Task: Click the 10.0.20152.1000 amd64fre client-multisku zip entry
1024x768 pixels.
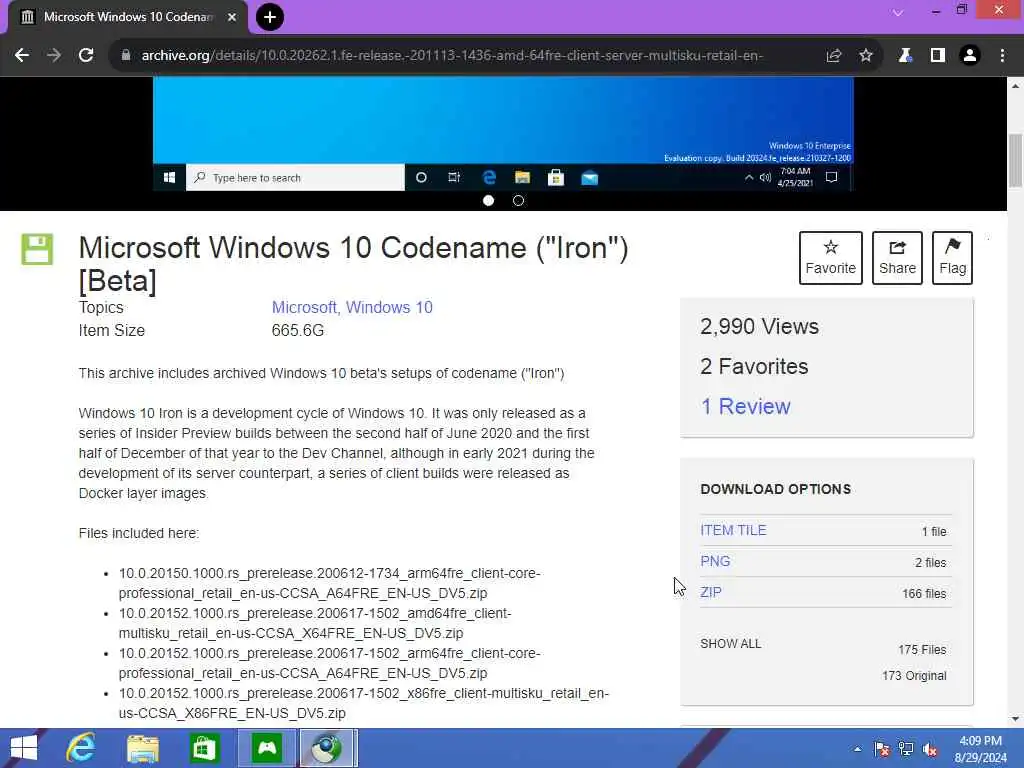Action: [315, 623]
